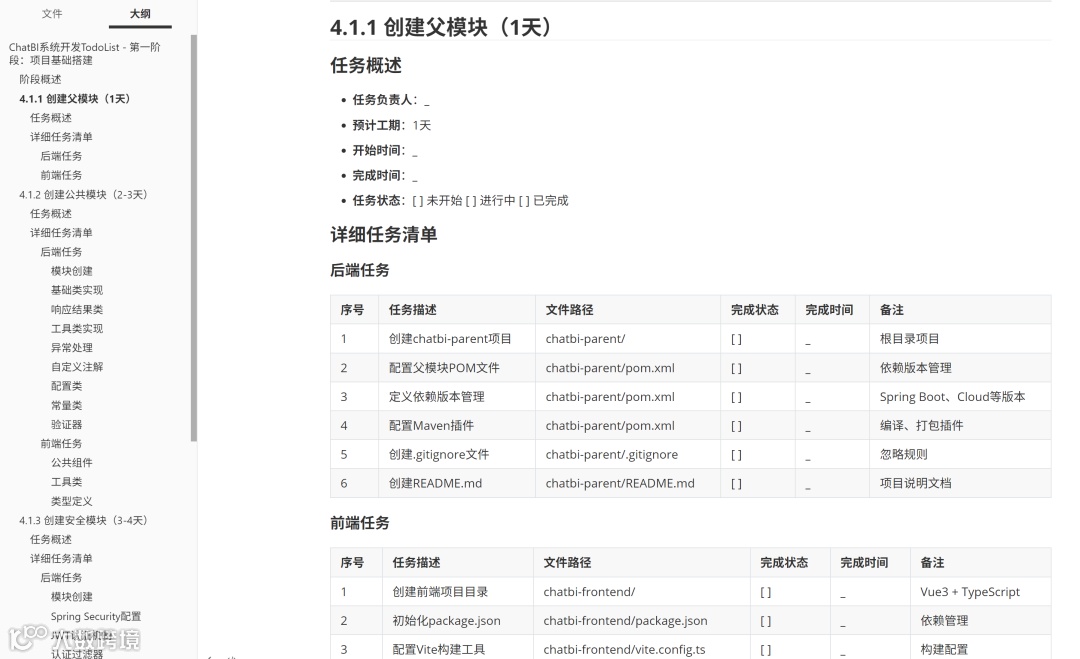Go to 工具类实现 outline item
Viewport: 1080px width, 659px height.
(76, 328)
